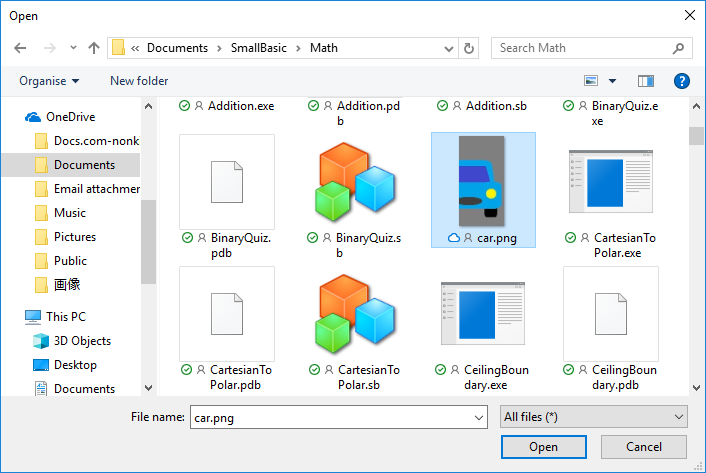Click the Back navigation arrow
The image size is (706, 473).
[x=20, y=48]
